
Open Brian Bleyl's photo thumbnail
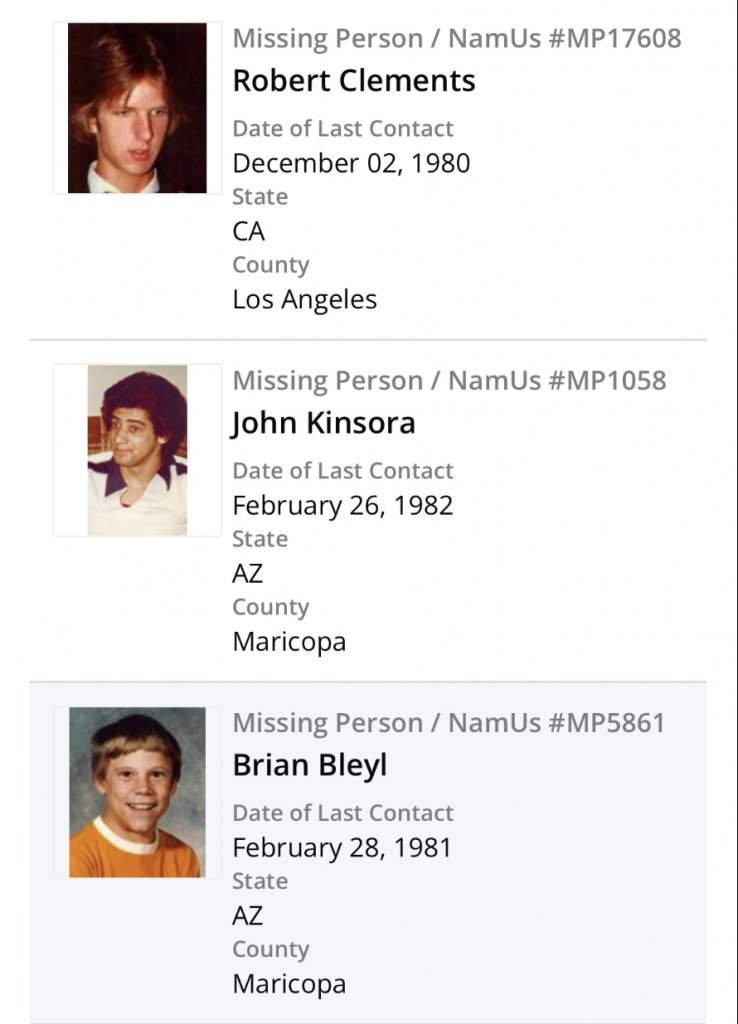(137, 792)
